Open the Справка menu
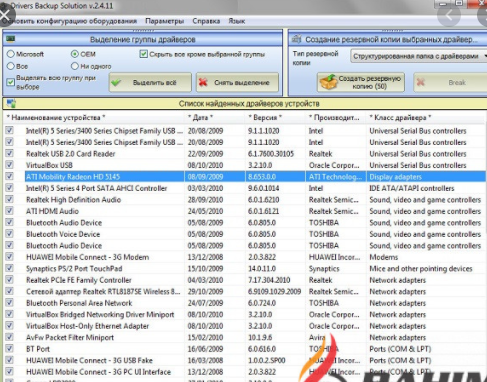487x382 pixels. [x=206, y=21]
